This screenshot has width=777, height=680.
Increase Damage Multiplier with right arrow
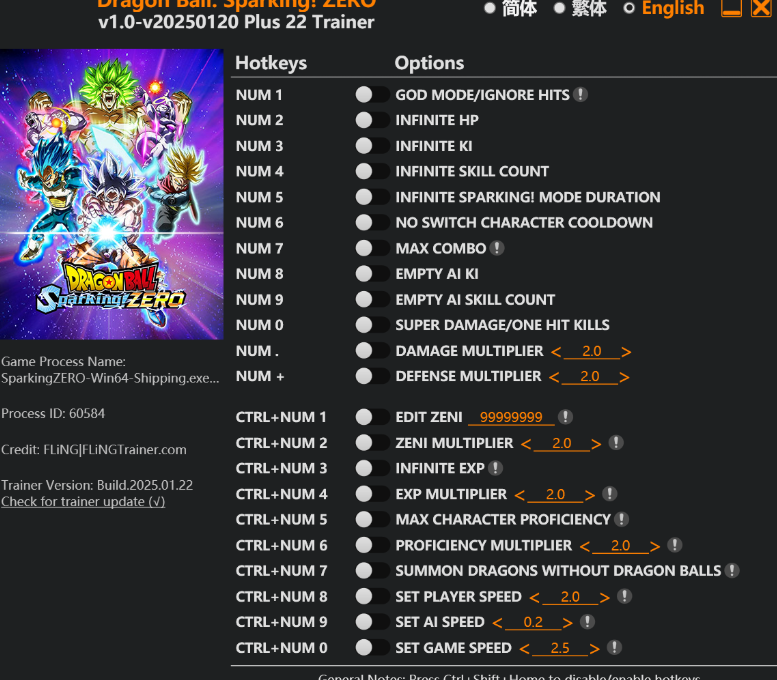[x=626, y=352]
